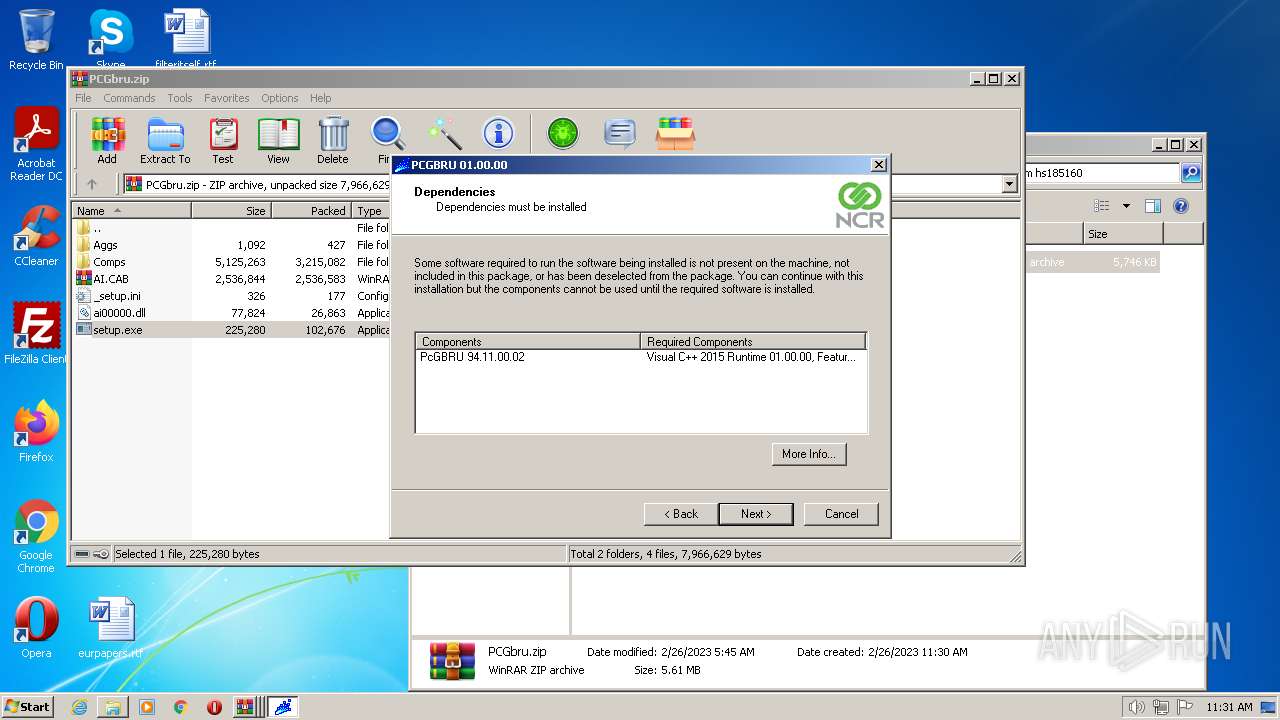Select the Comps folder row
The height and width of the screenshot is (720, 1280).
pos(231,262)
